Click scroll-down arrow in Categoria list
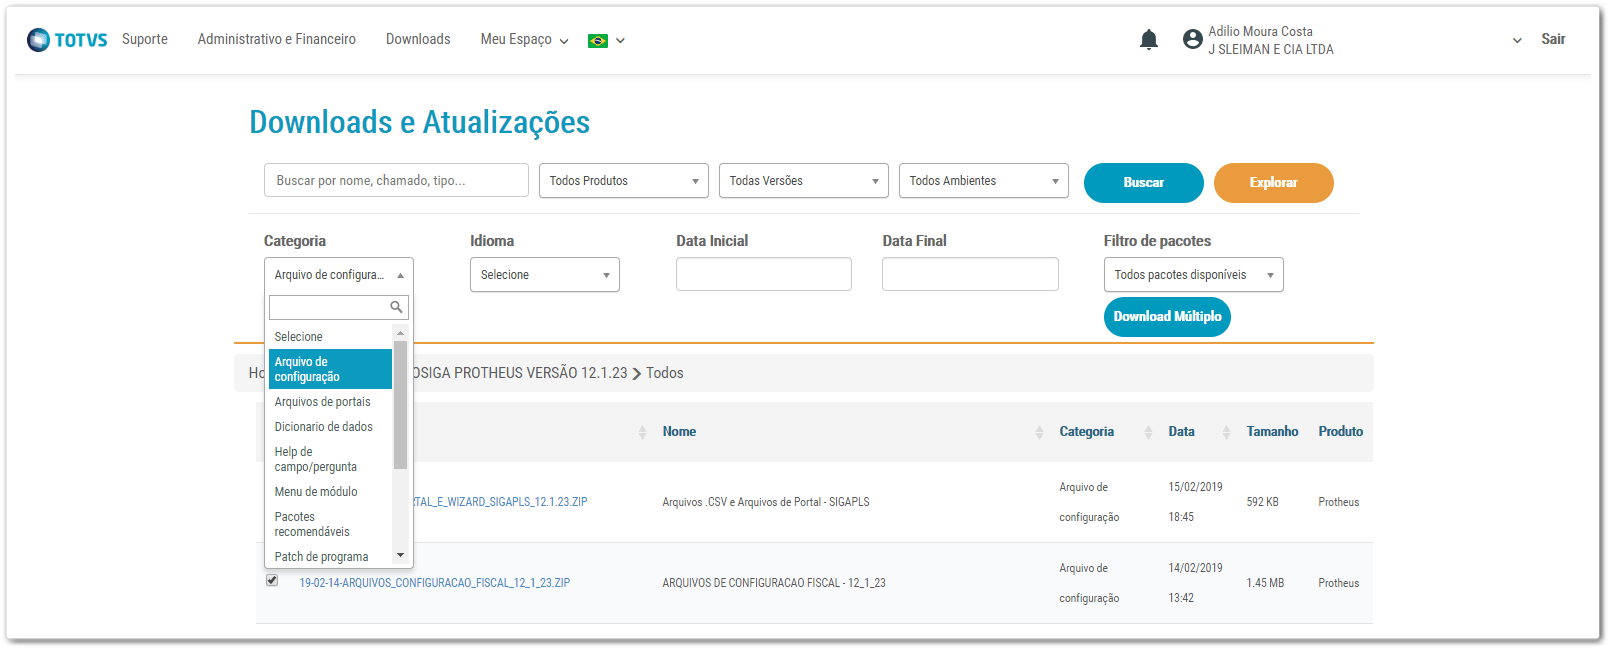The width and height of the screenshot is (1612, 651). [400, 555]
